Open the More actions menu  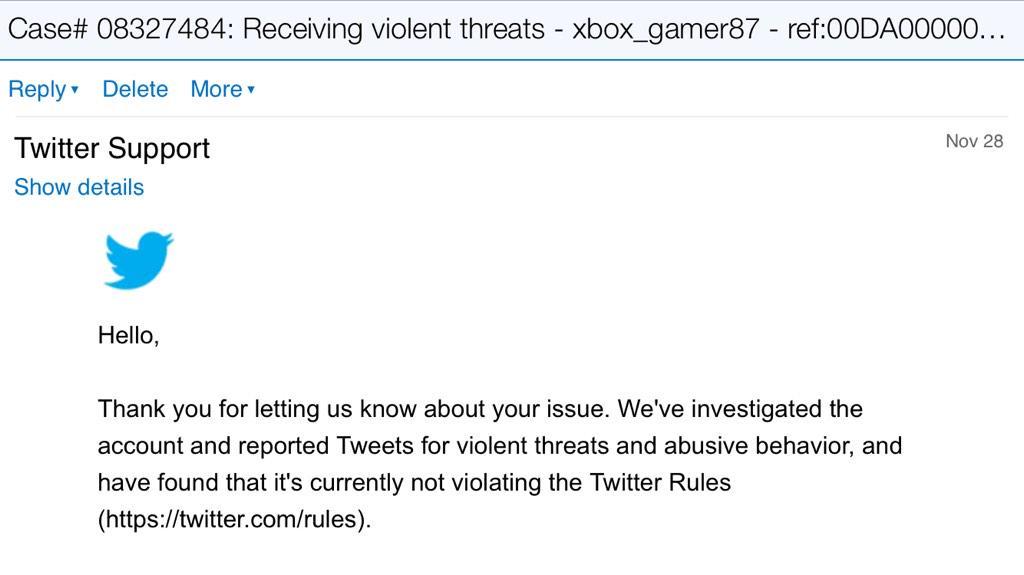(216, 89)
